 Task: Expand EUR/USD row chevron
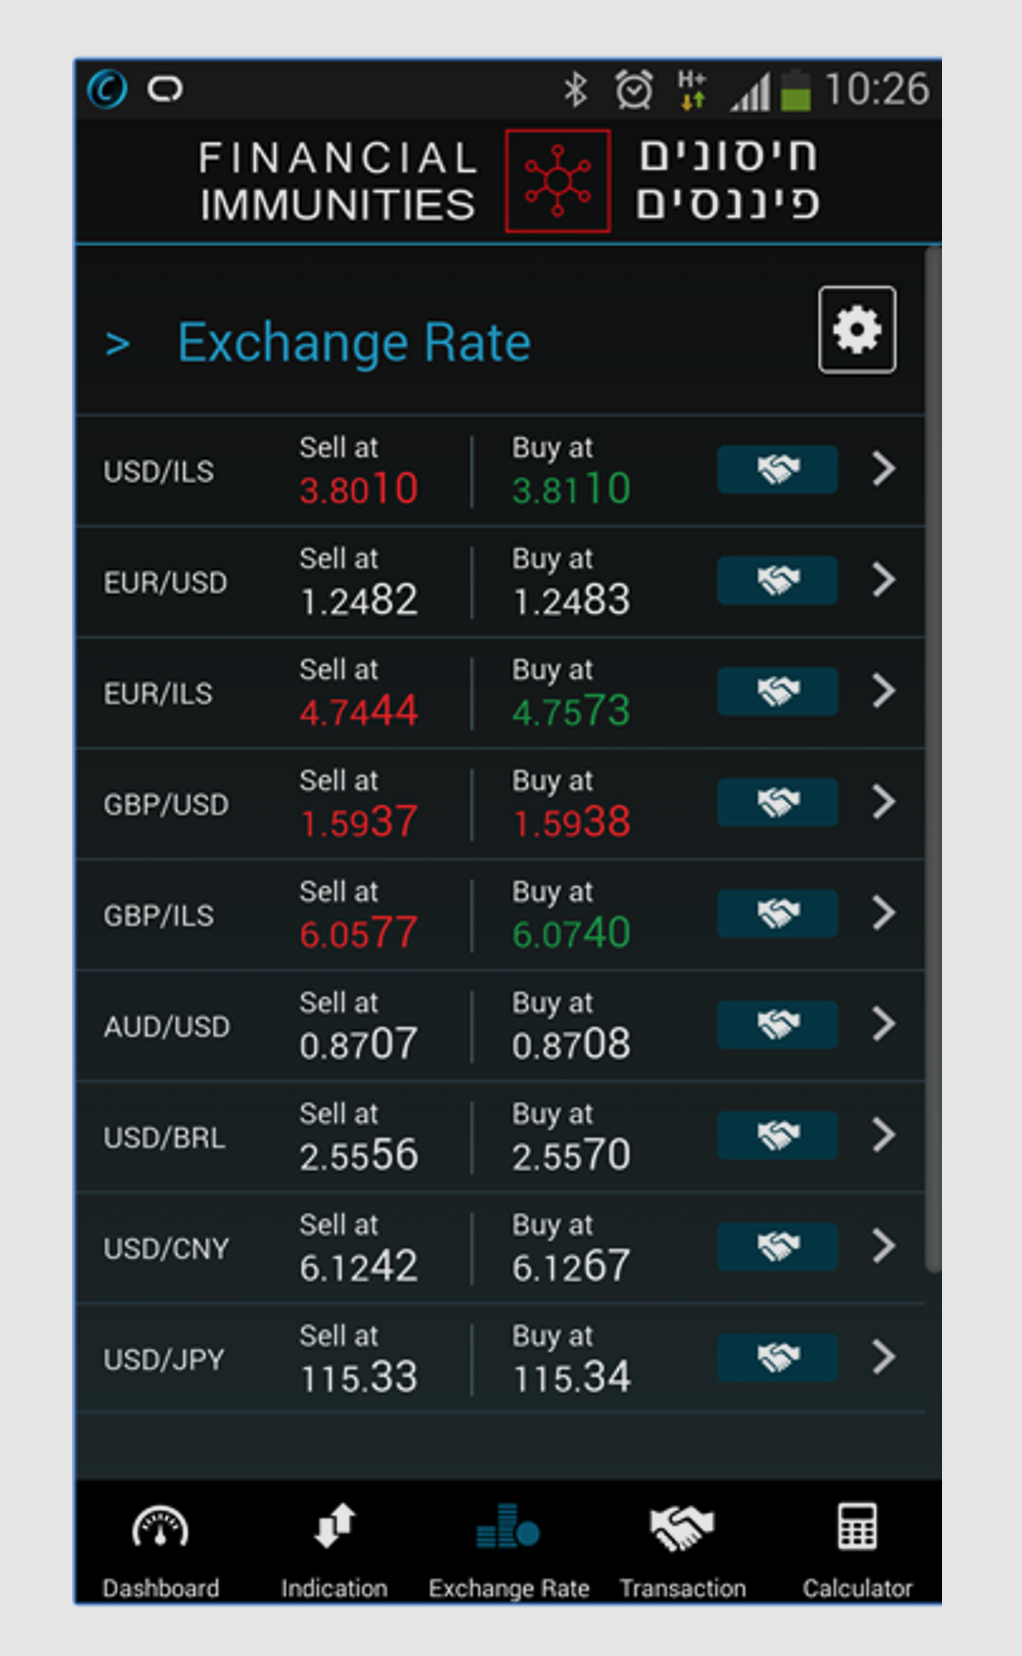pos(883,579)
